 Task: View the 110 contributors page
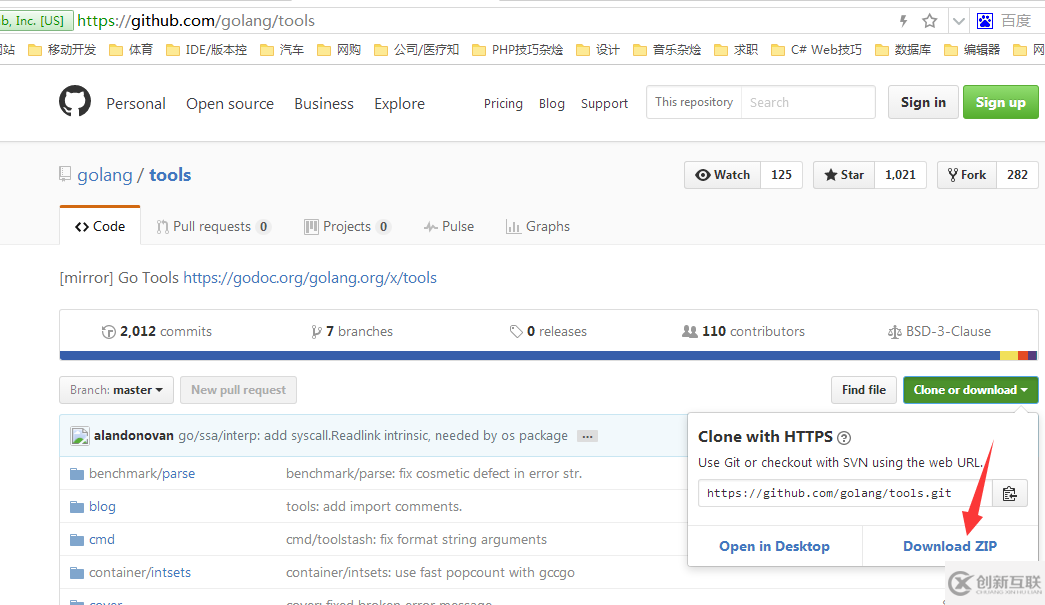[x=743, y=331]
